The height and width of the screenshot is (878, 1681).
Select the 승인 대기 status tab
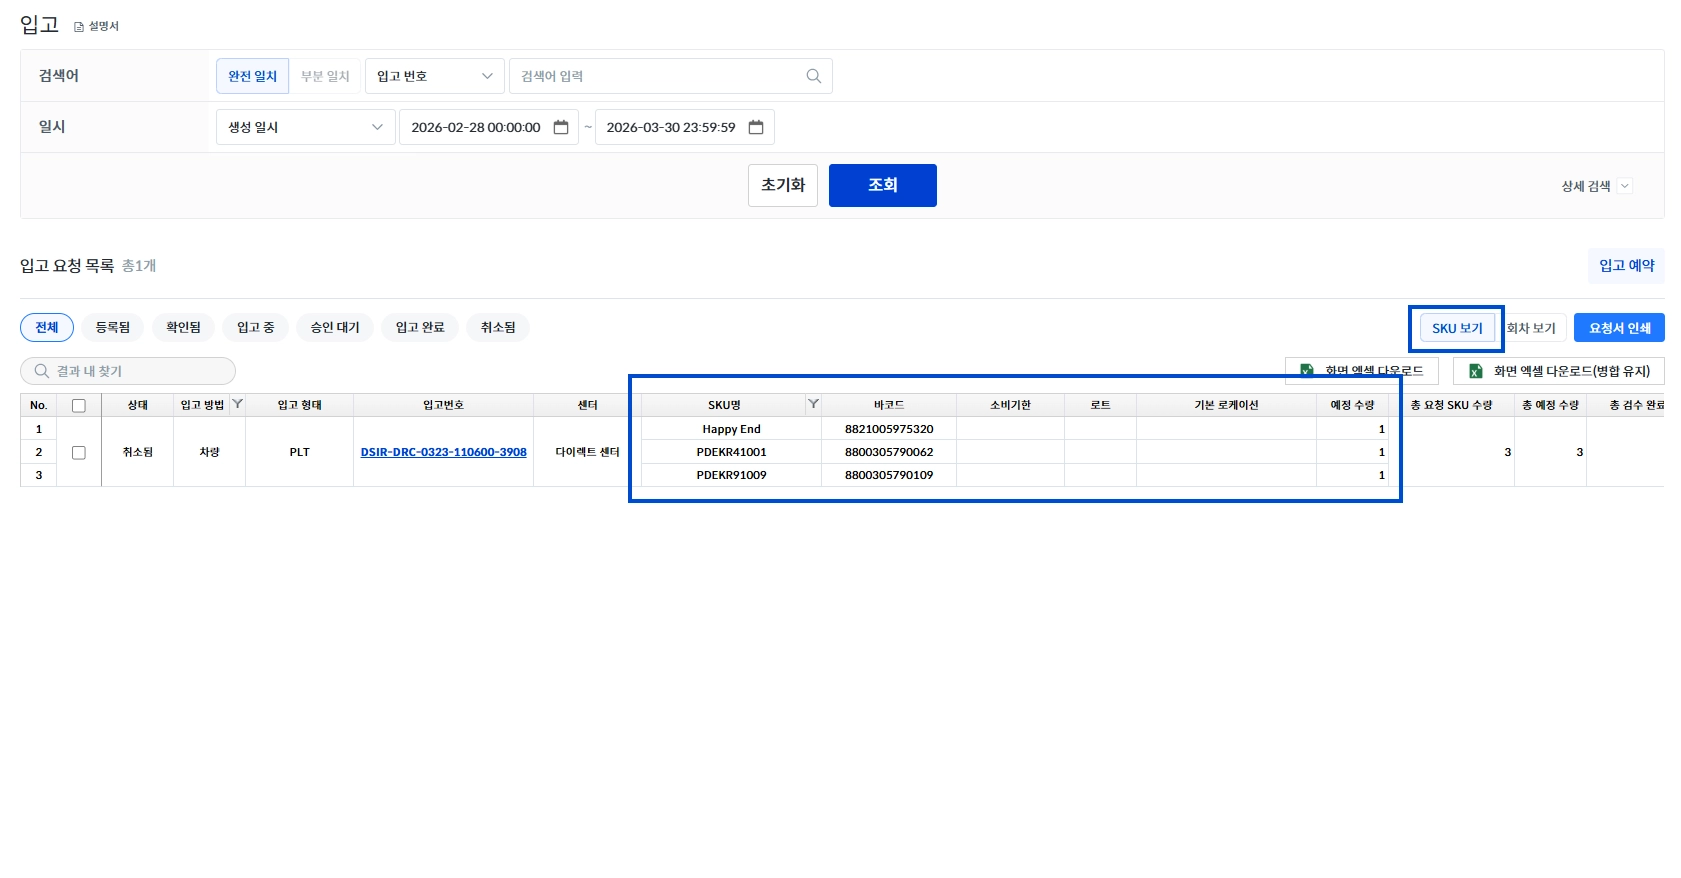335,327
